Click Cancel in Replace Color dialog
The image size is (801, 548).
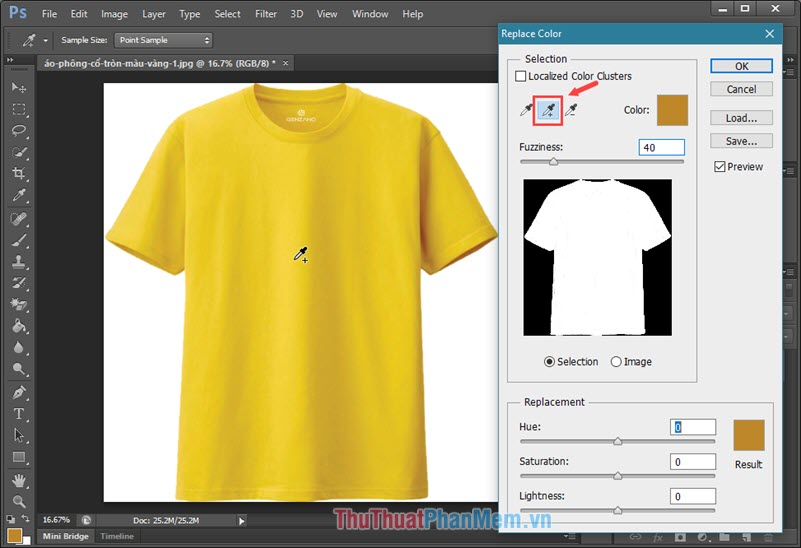pyautogui.click(x=741, y=89)
